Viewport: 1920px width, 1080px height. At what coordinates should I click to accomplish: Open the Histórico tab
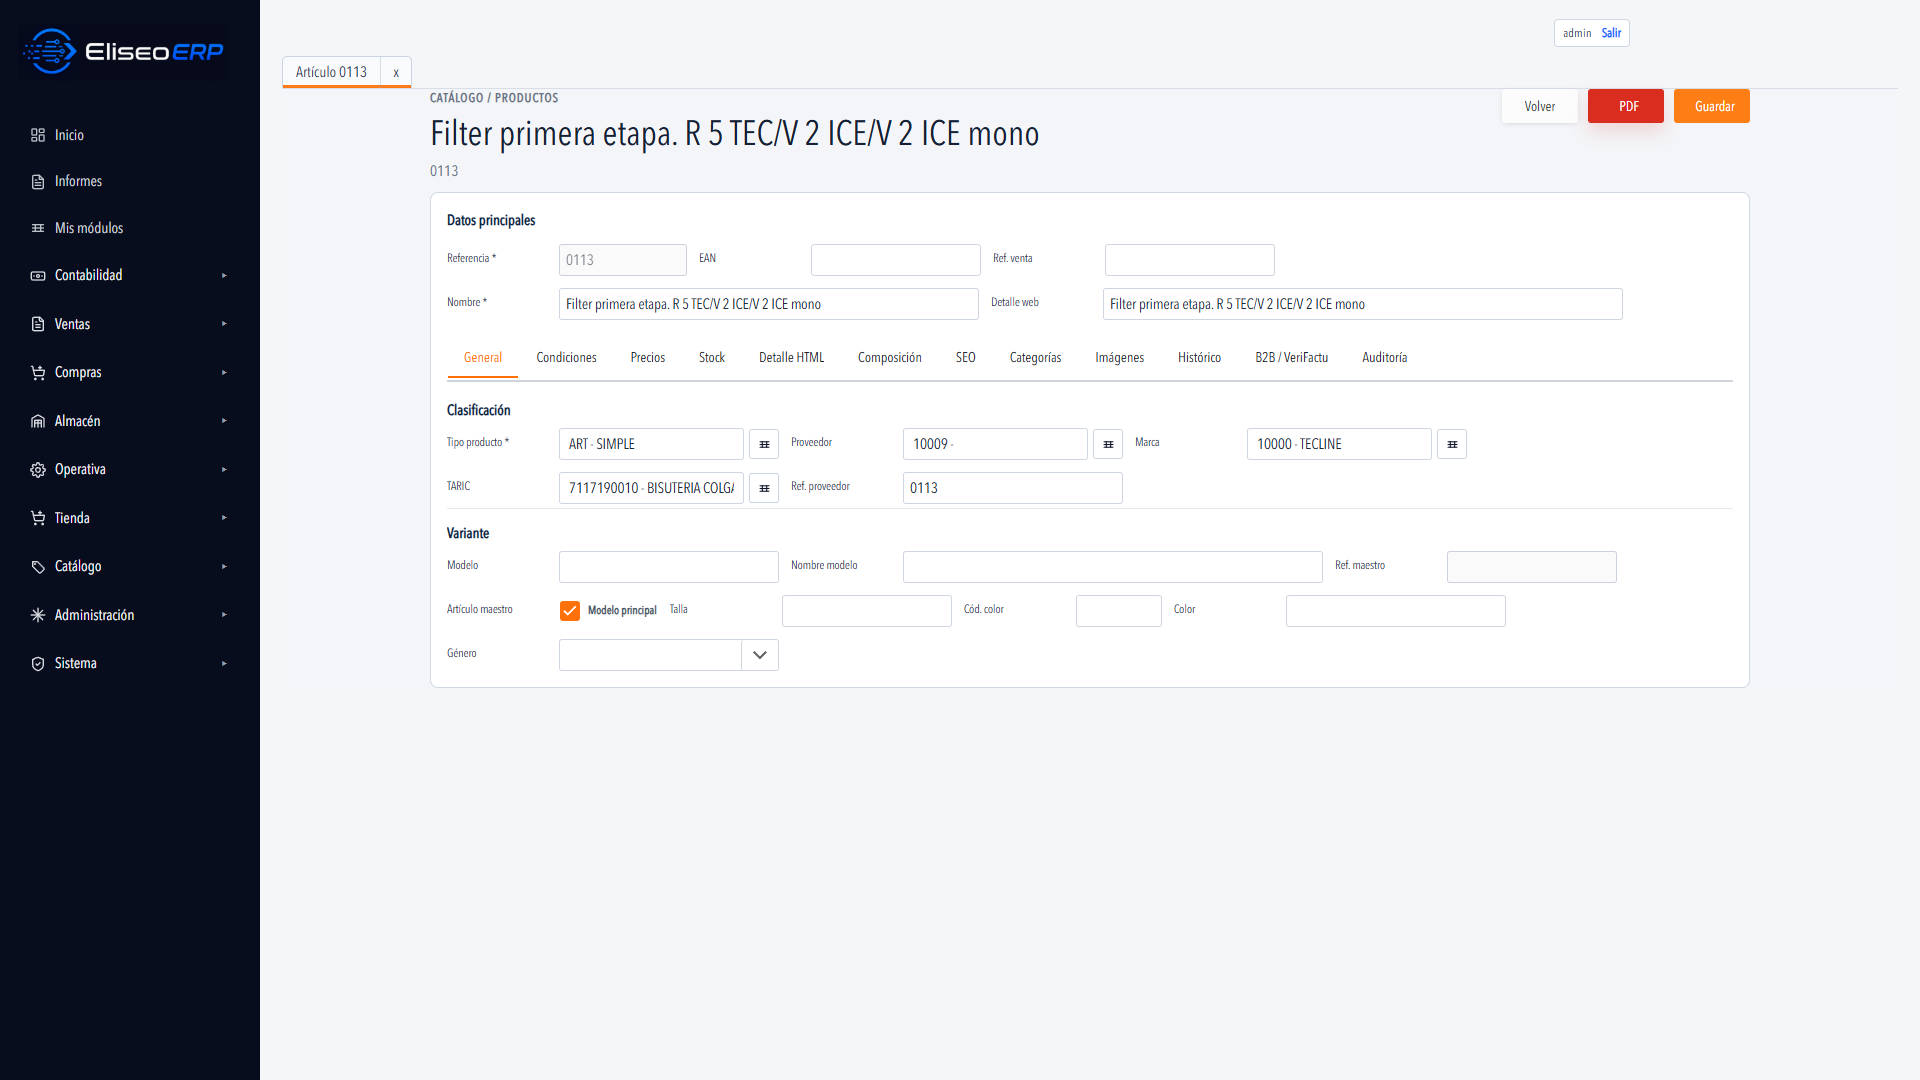pyautogui.click(x=1199, y=358)
